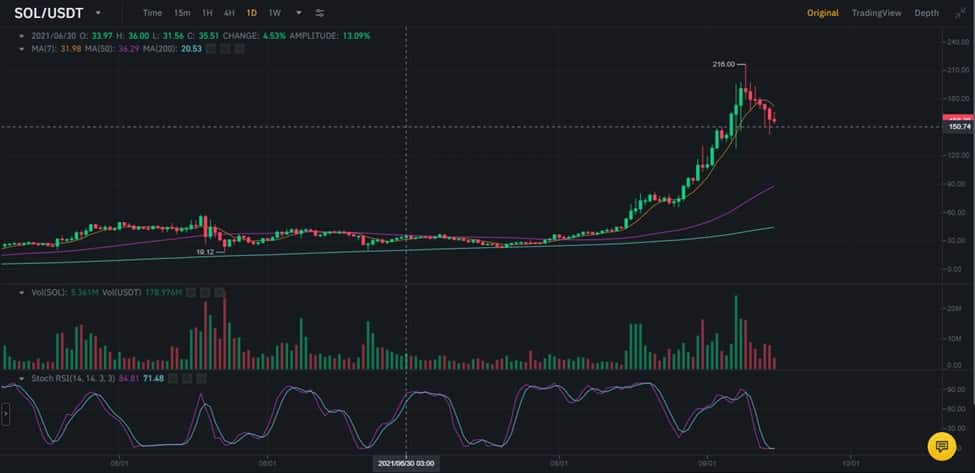This screenshot has height=473, width=975.
Task: Click the 2021/06/30 03:00 crosshair date label
Action: tap(406, 463)
